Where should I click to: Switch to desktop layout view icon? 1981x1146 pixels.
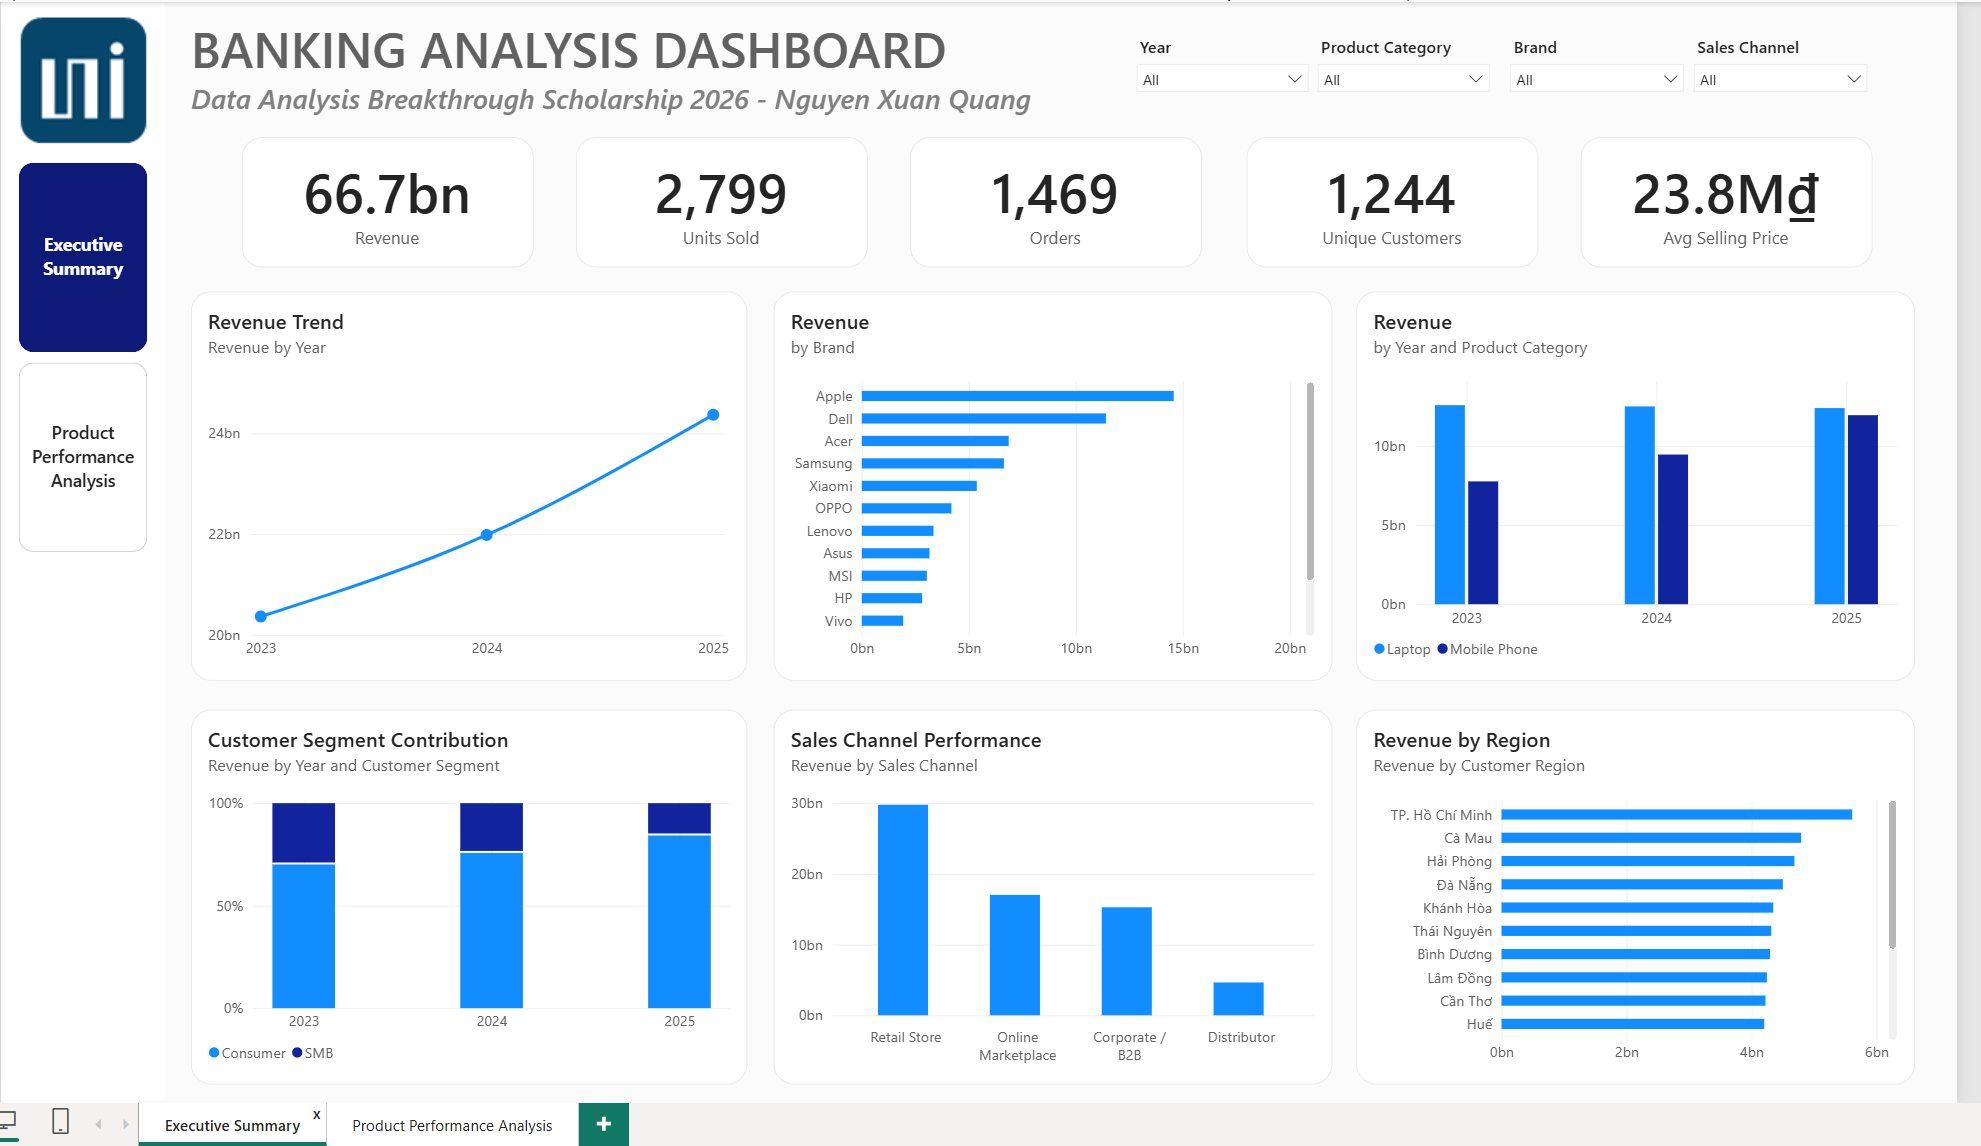click(x=8, y=1121)
